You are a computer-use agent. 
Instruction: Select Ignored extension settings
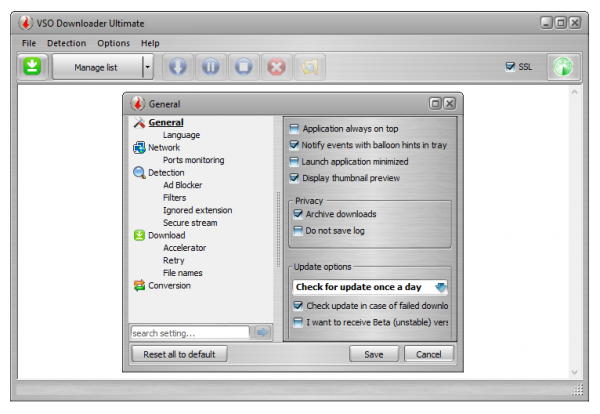[197, 210]
